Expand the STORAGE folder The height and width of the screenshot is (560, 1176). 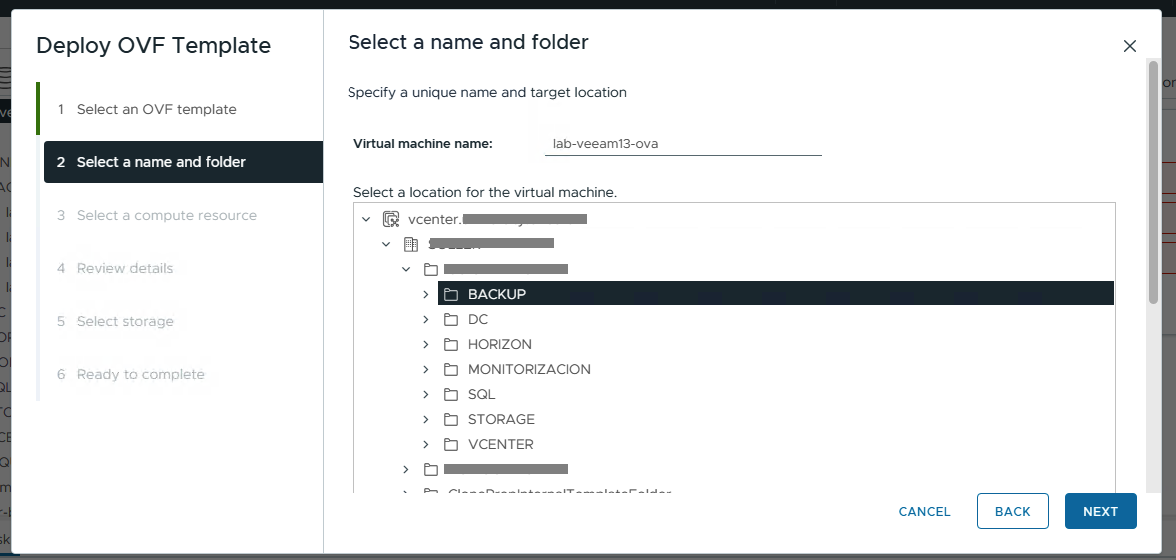(x=426, y=419)
